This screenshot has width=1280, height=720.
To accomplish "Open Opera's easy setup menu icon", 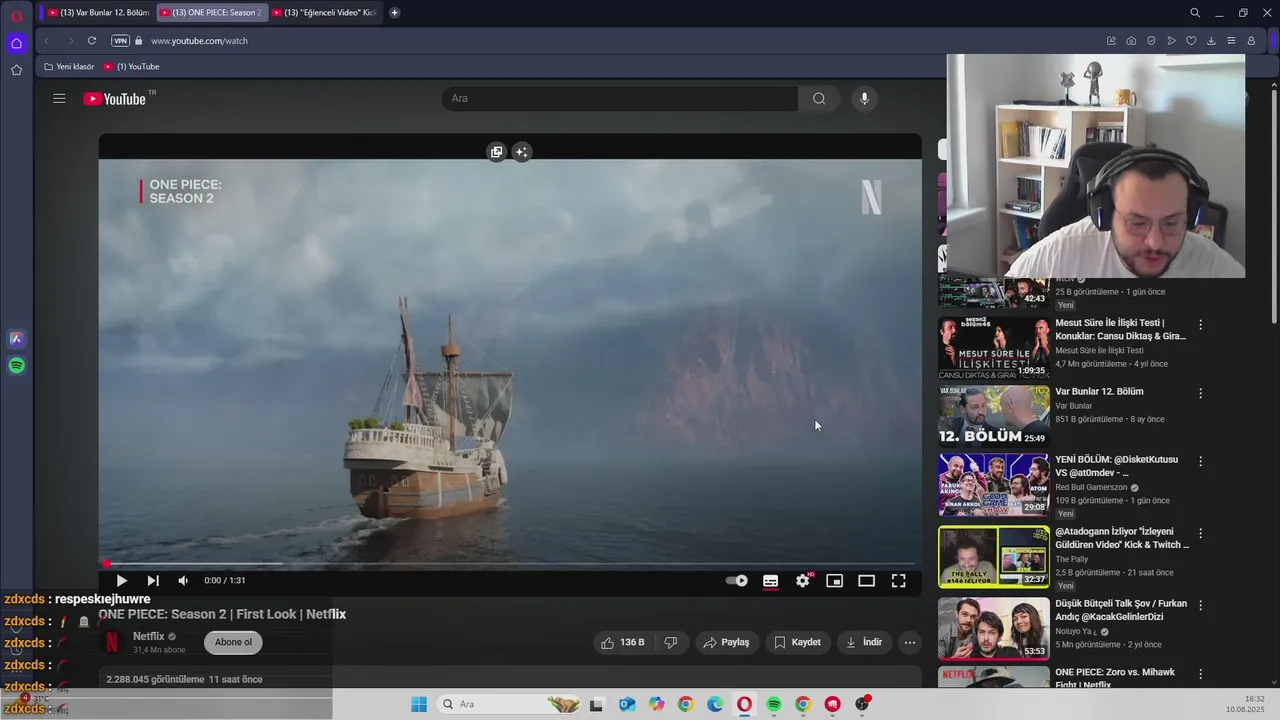I will coord(1231,41).
